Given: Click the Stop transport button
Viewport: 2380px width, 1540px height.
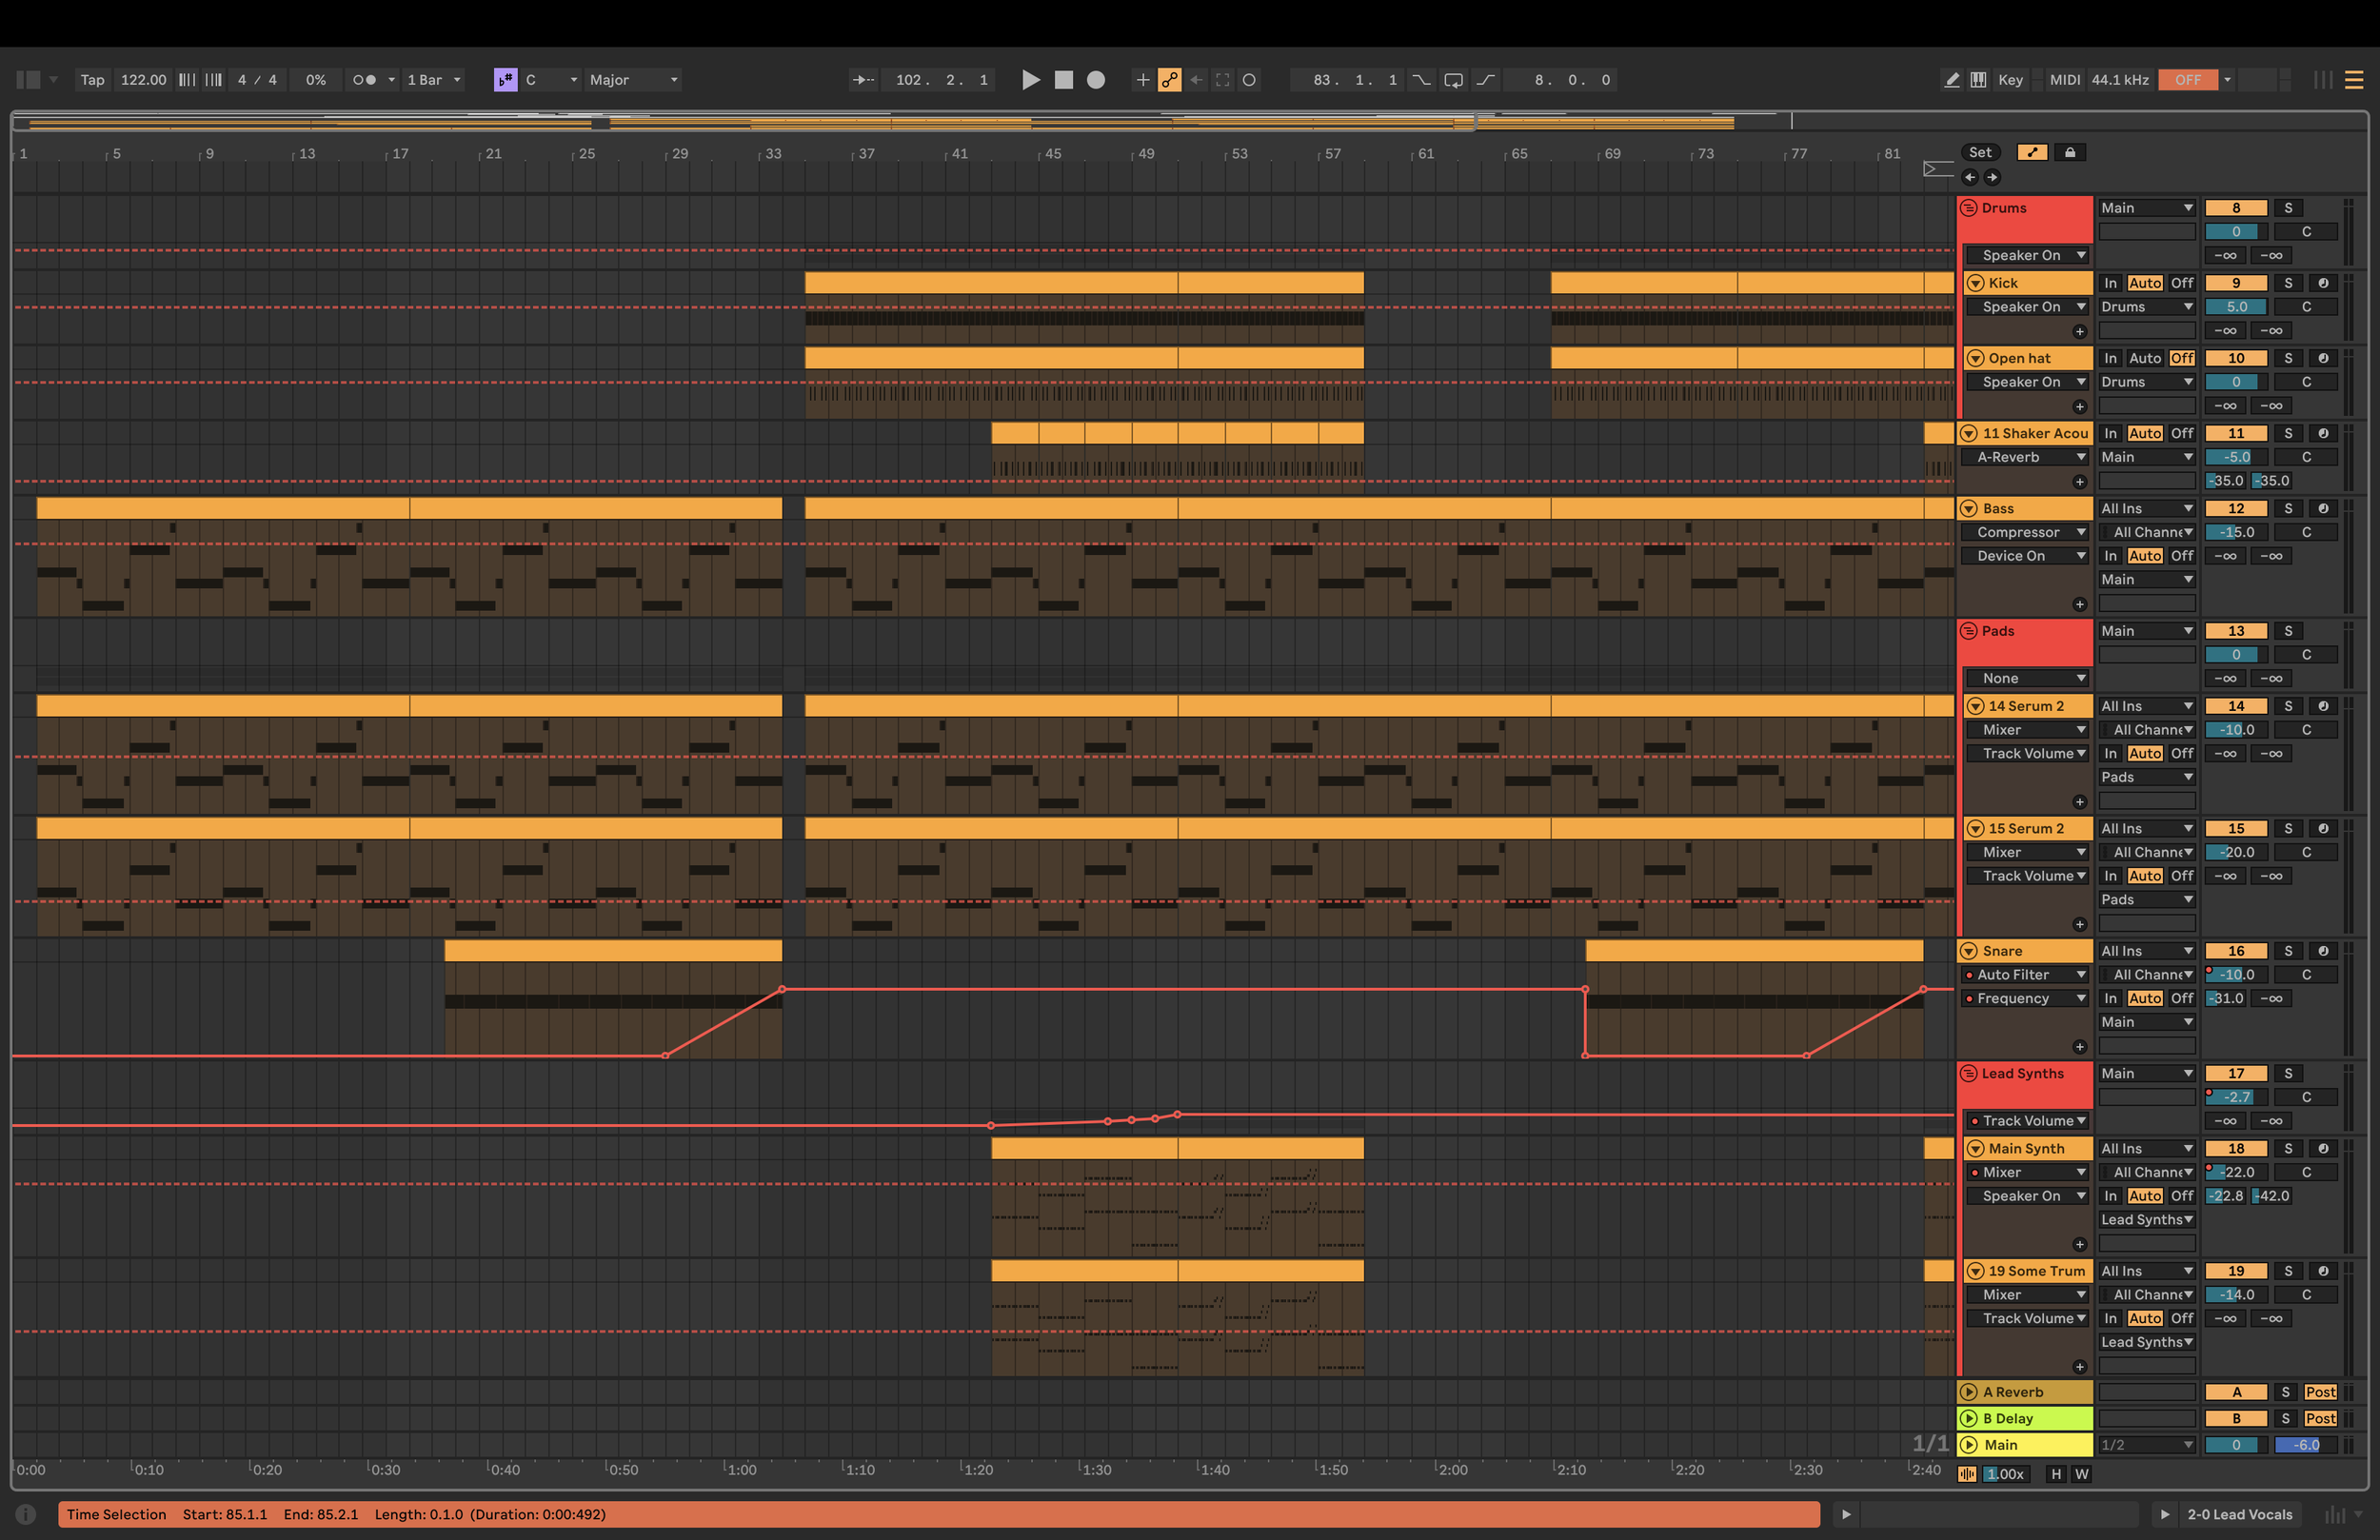Looking at the screenshot, I should pos(1063,80).
